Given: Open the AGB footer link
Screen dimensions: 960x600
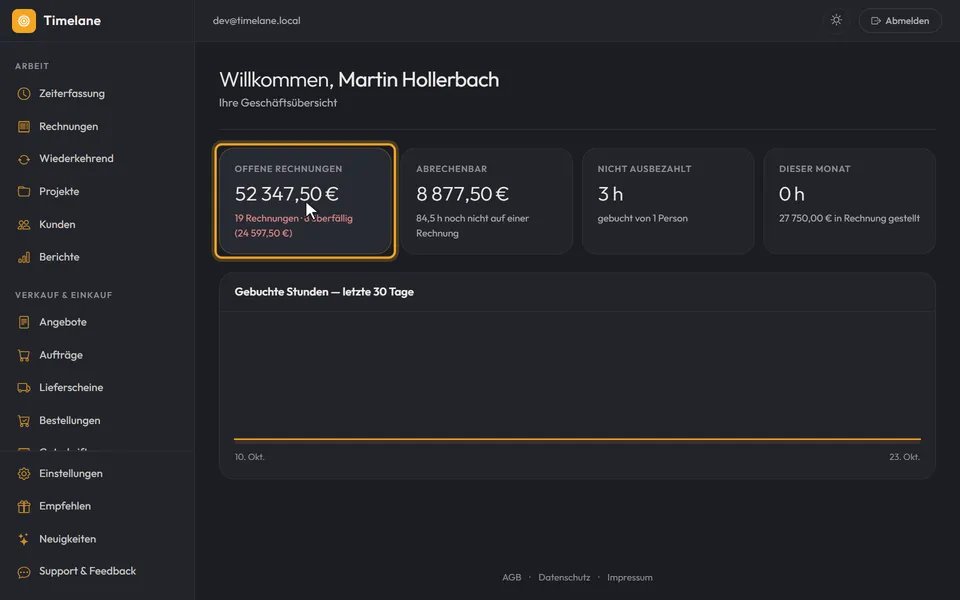Looking at the screenshot, I should 512,577.
